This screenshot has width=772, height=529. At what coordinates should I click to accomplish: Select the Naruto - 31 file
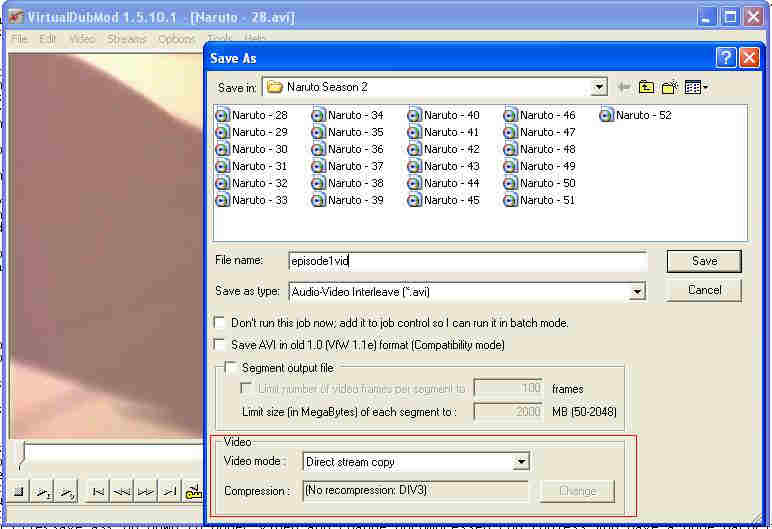pyautogui.click(x=252, y=166)
